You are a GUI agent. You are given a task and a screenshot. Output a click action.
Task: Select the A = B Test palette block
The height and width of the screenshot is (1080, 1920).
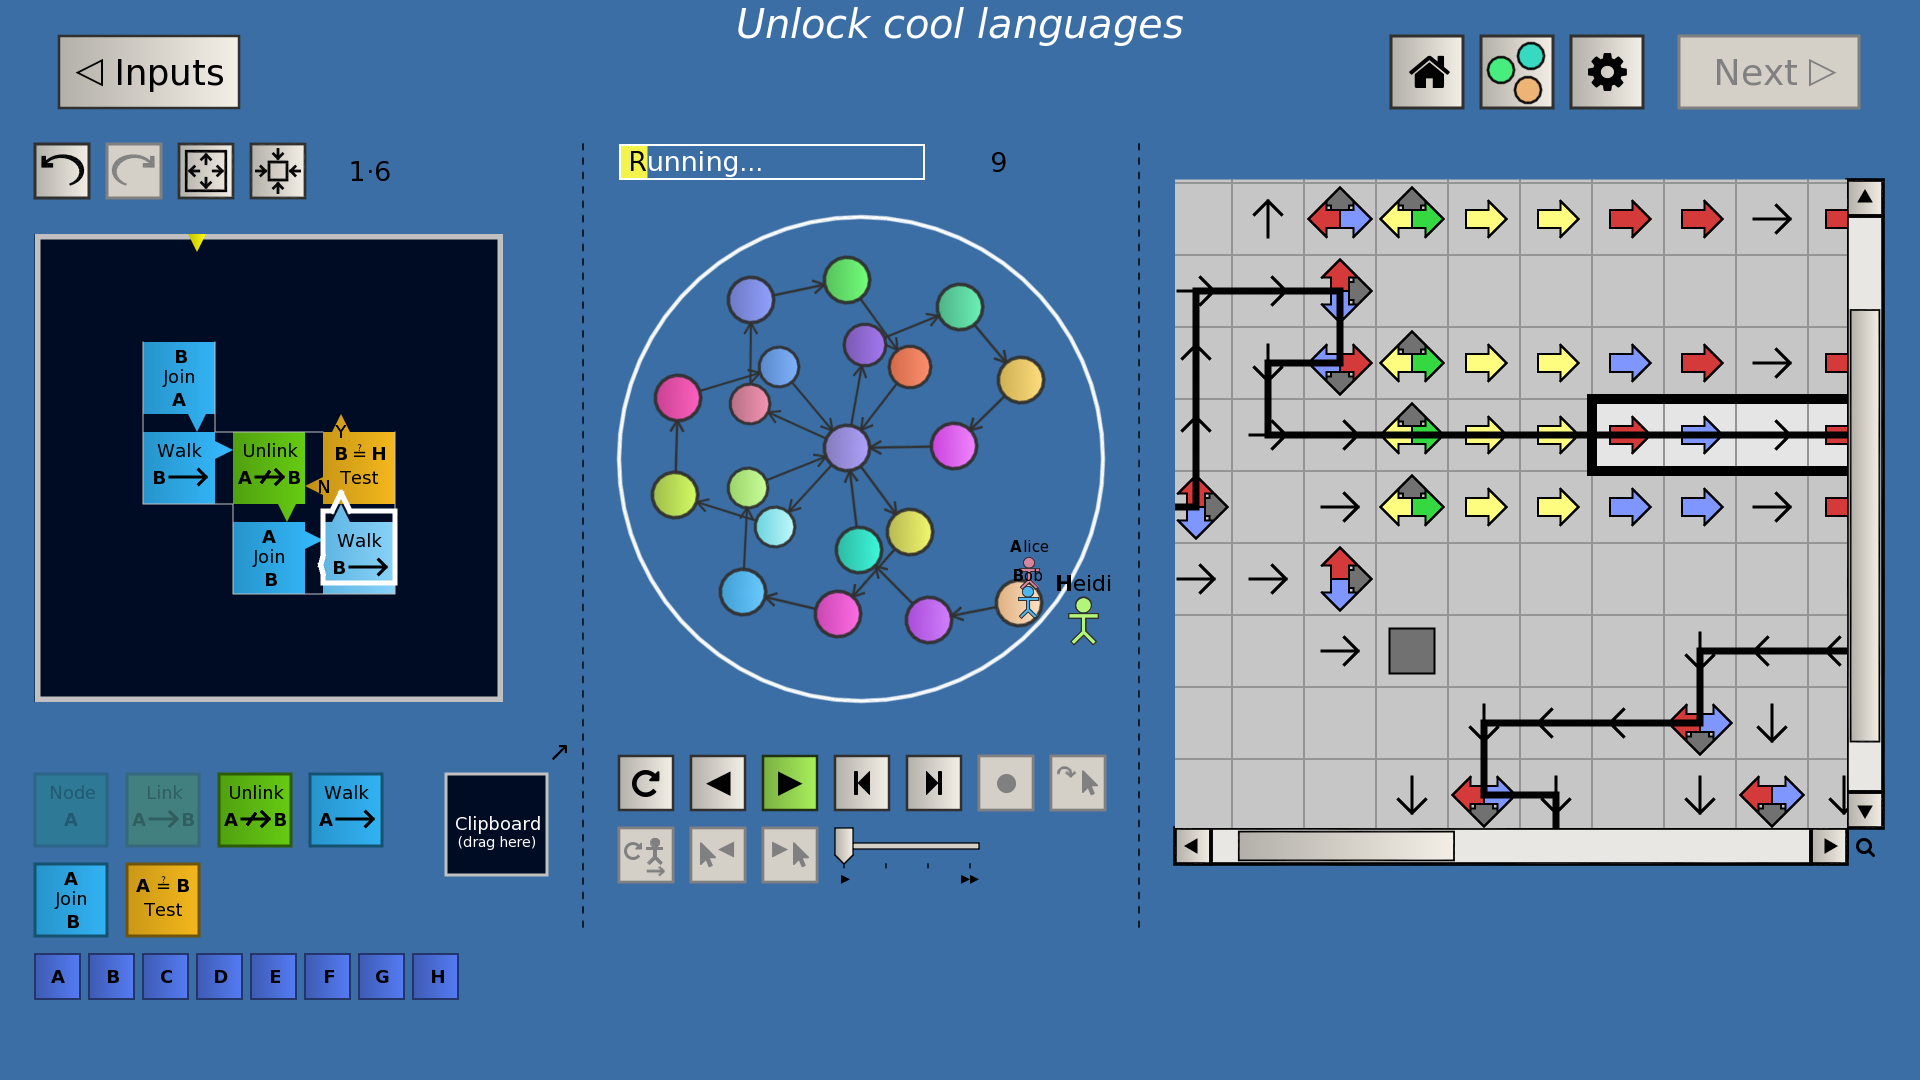pos(163,899)
